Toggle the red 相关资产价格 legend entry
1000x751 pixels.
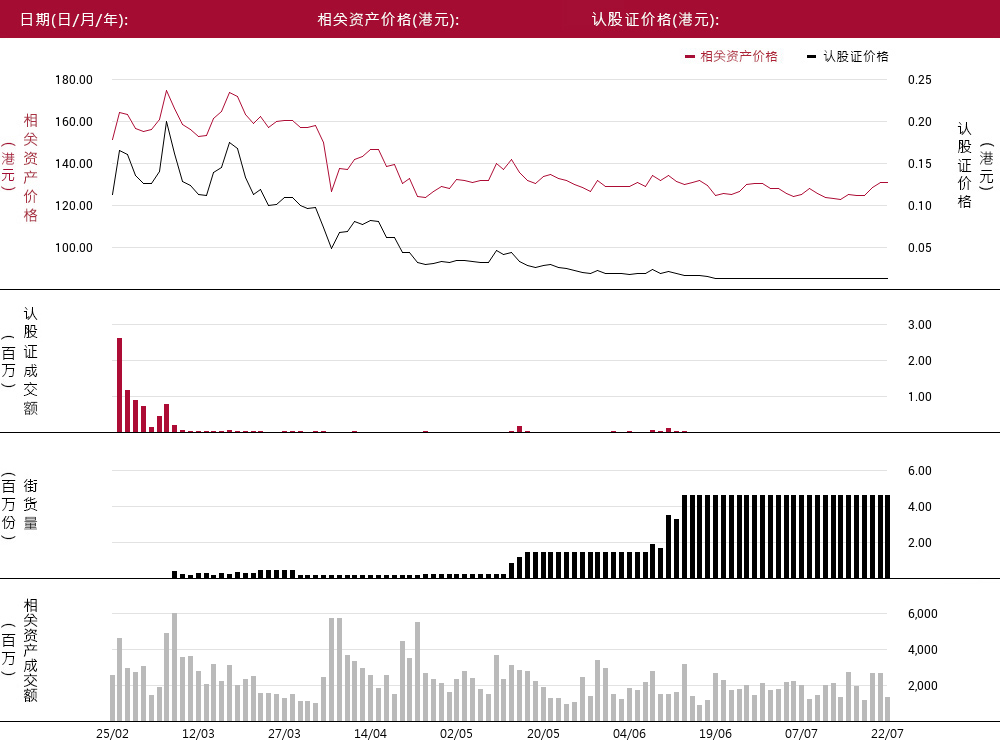tap(732, 56)
